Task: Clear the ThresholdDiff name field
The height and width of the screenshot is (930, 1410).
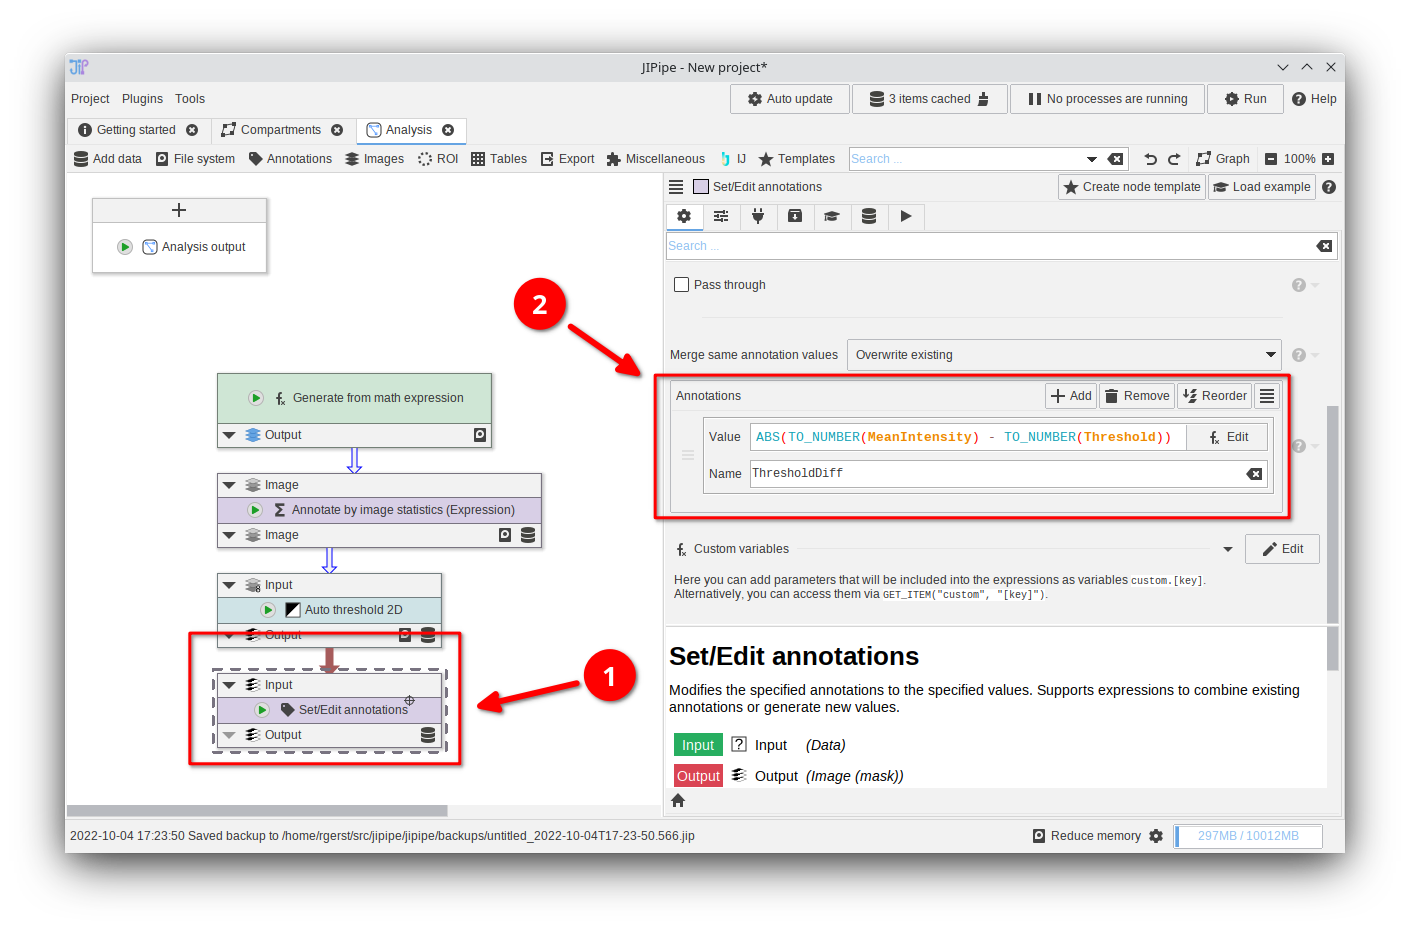Action: click(1254, 474)
